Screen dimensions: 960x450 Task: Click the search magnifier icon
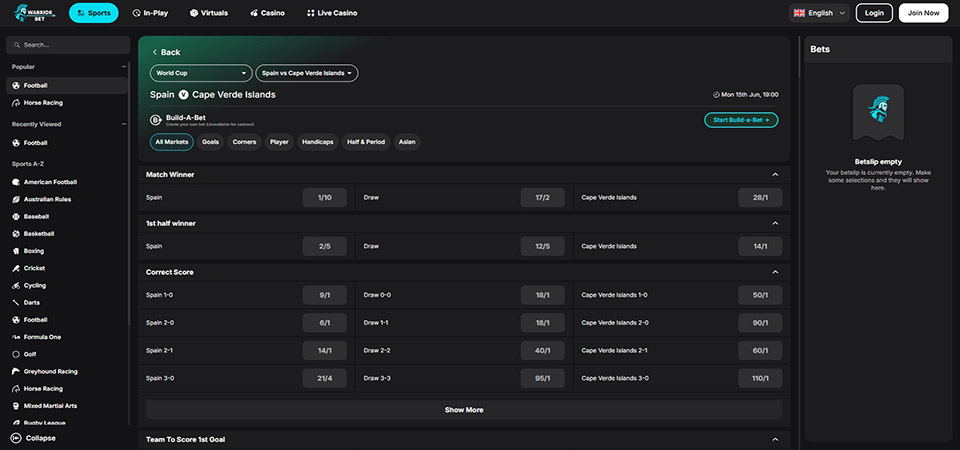point(18,45)
